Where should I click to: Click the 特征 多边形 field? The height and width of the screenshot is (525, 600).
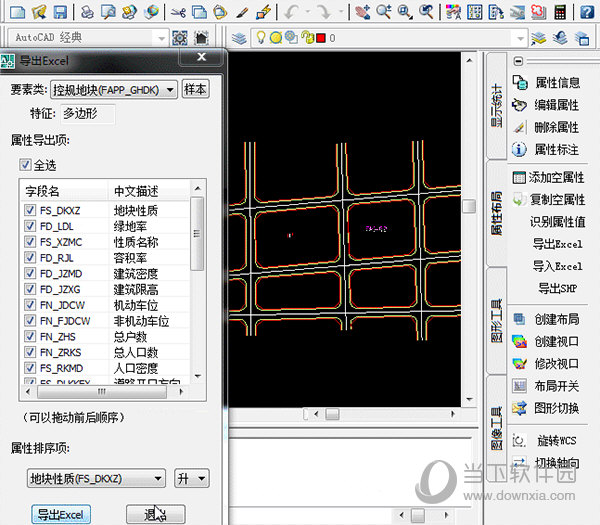[x=88, y=114]
